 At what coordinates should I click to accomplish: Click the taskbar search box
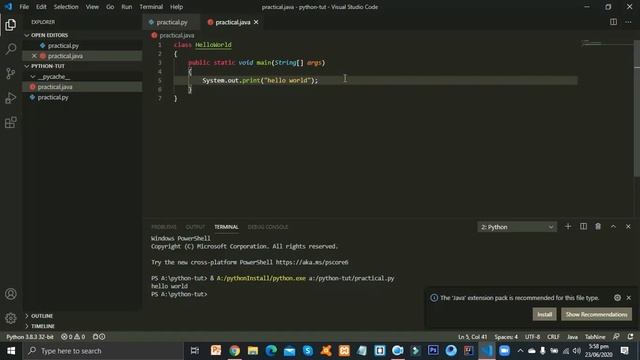coord(102,351)
